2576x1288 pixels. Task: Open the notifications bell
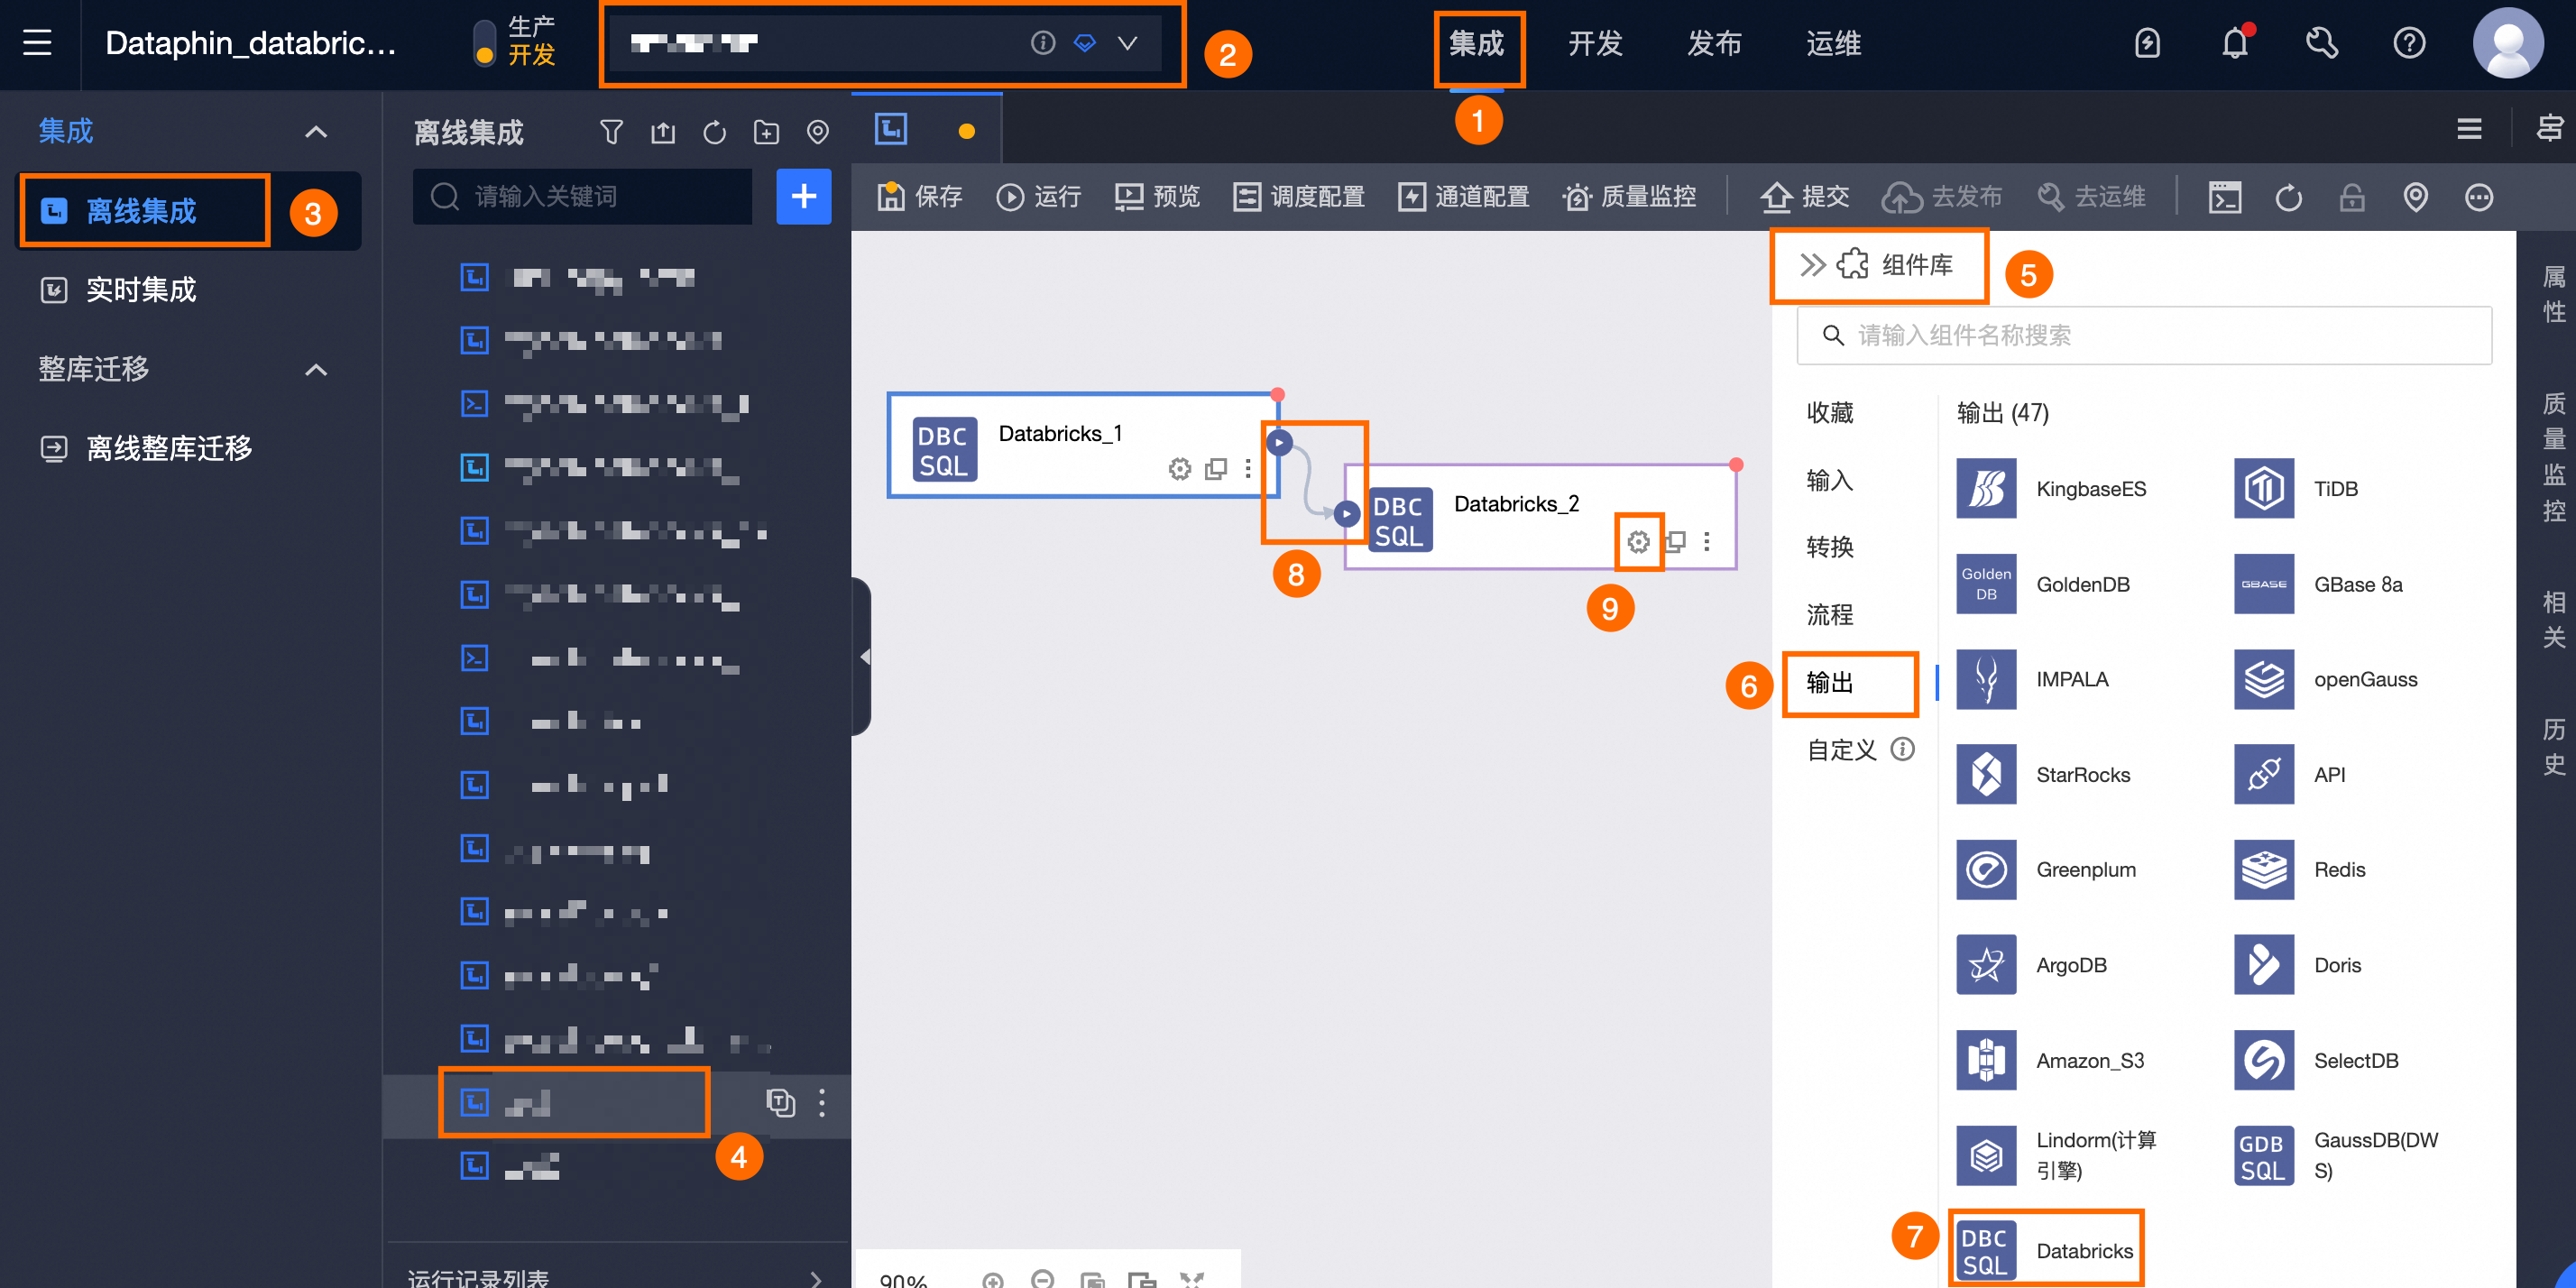coord(2235,43)
